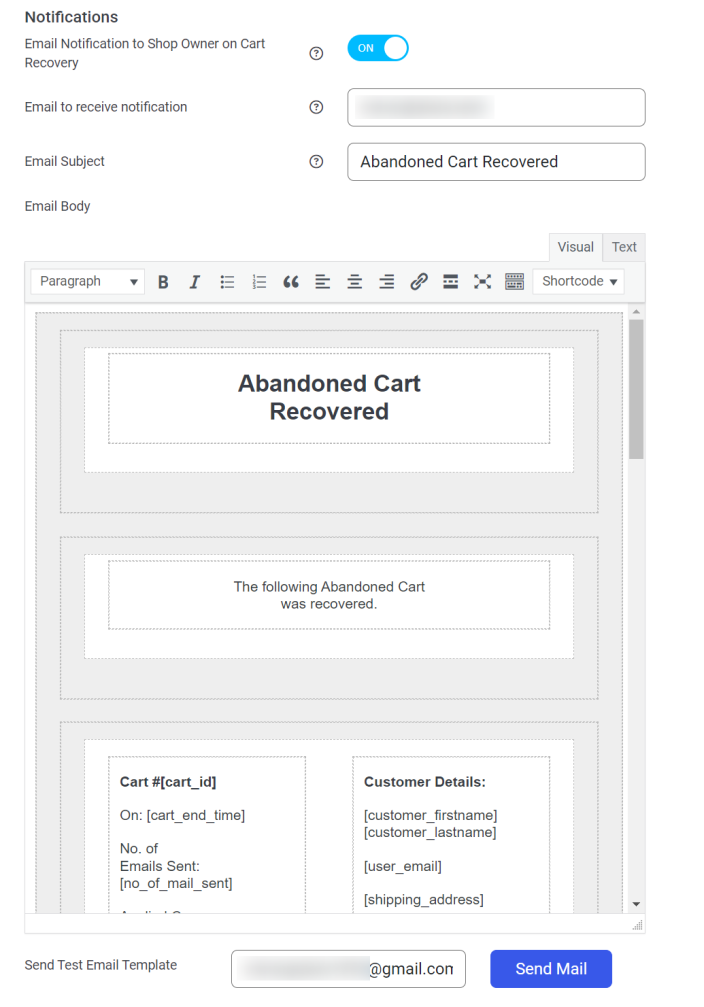Image resolution: width=704 pixels, height=1007 pixels.
Task: Show the toolbar toggle keyboard icon
Action: tap(515, 282)
